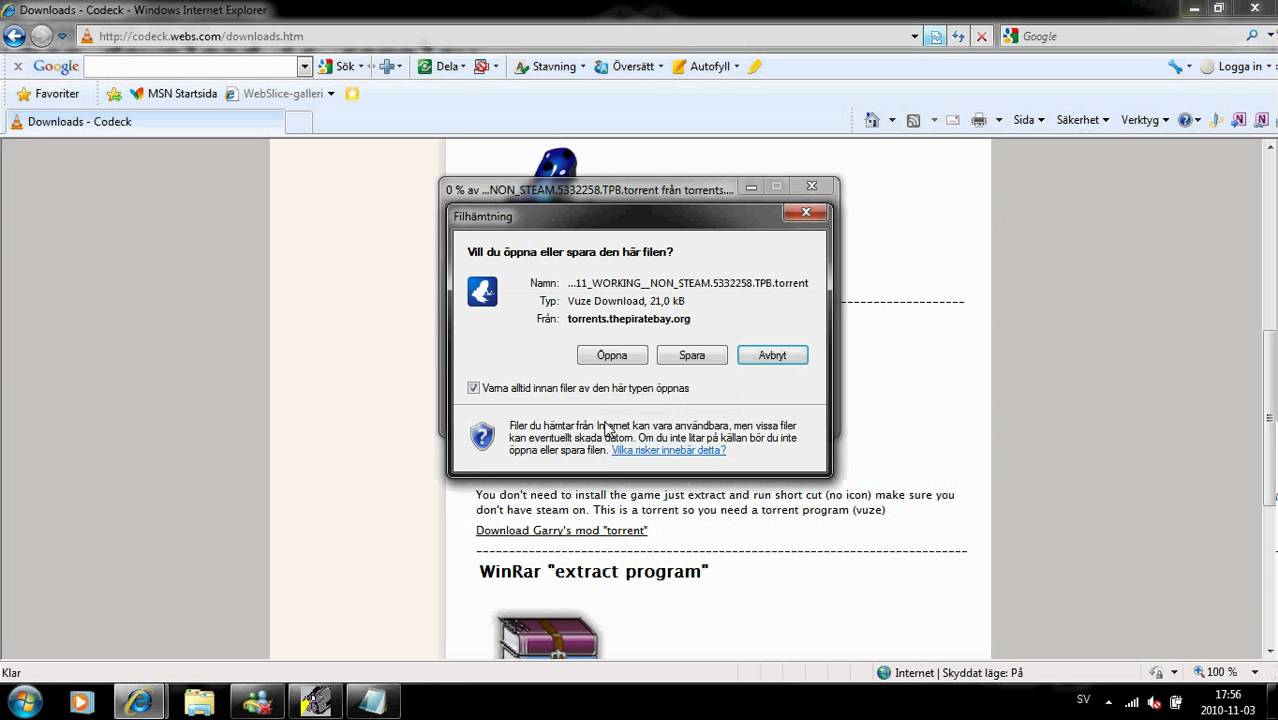The image size is (1278, 720).
Task: Open the Windows Explorer folder taskbar icon
Action: 198,701
